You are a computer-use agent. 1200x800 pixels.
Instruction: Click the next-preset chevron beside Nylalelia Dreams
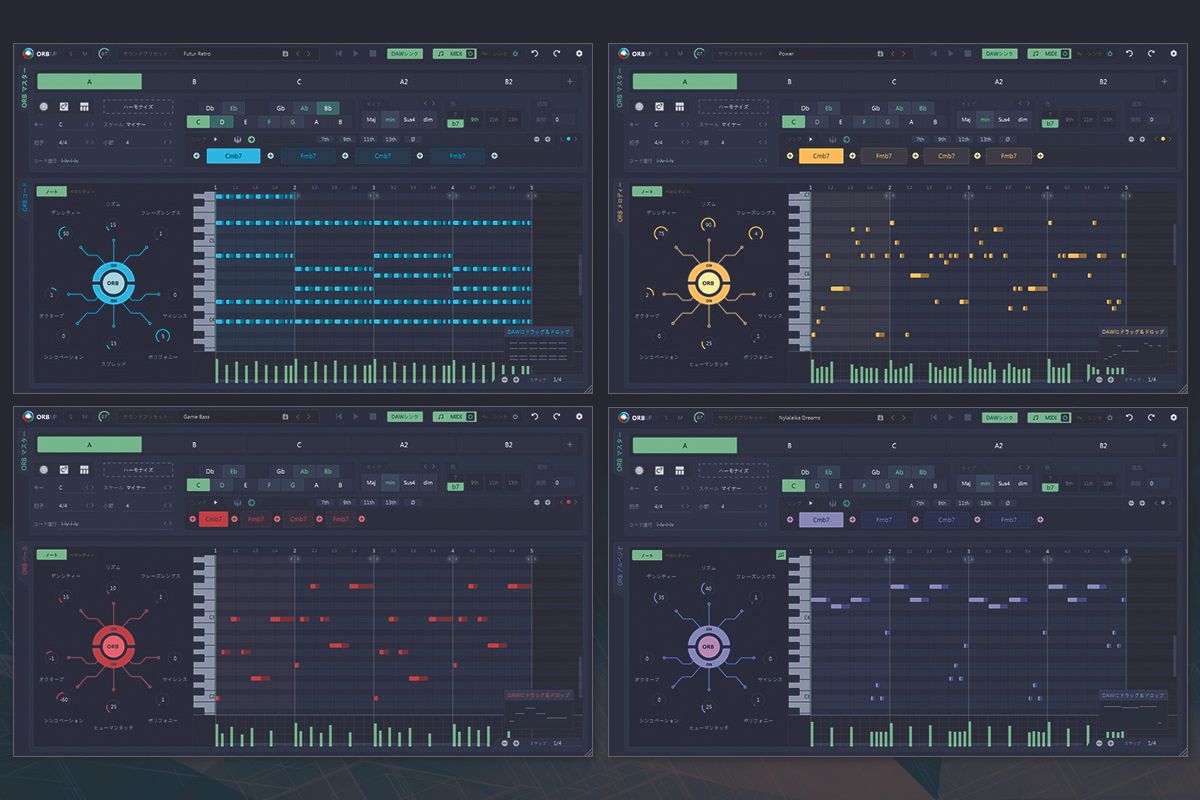[902, 417]
